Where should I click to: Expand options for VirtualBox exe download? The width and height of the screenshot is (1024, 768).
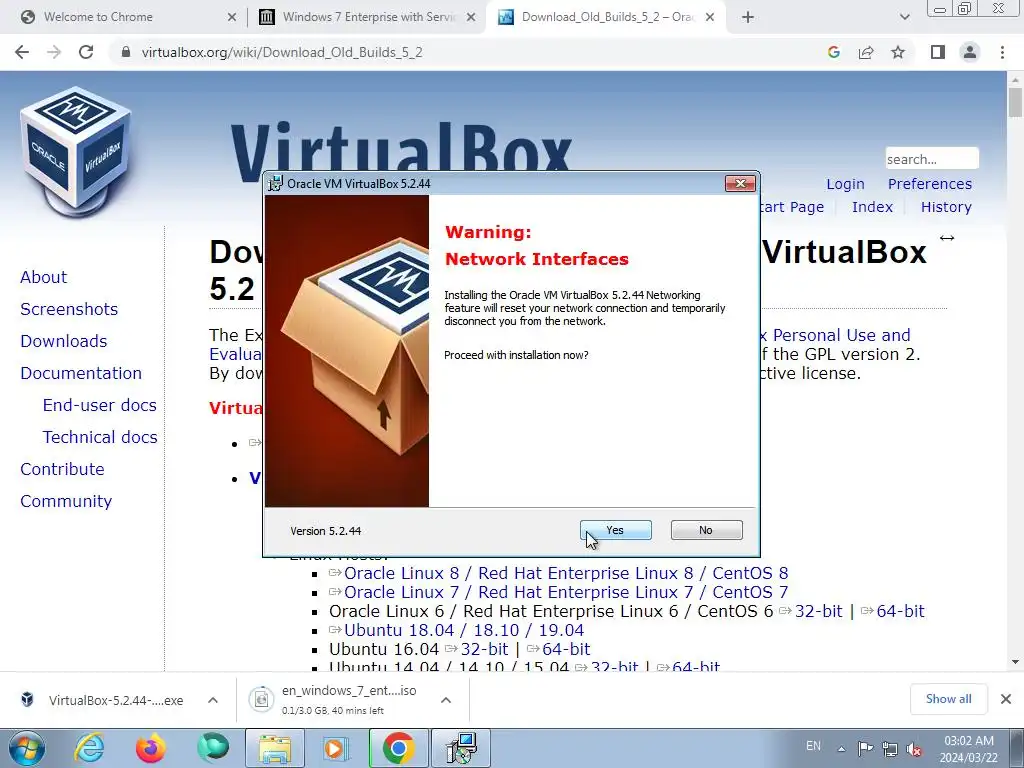point(212,700)
